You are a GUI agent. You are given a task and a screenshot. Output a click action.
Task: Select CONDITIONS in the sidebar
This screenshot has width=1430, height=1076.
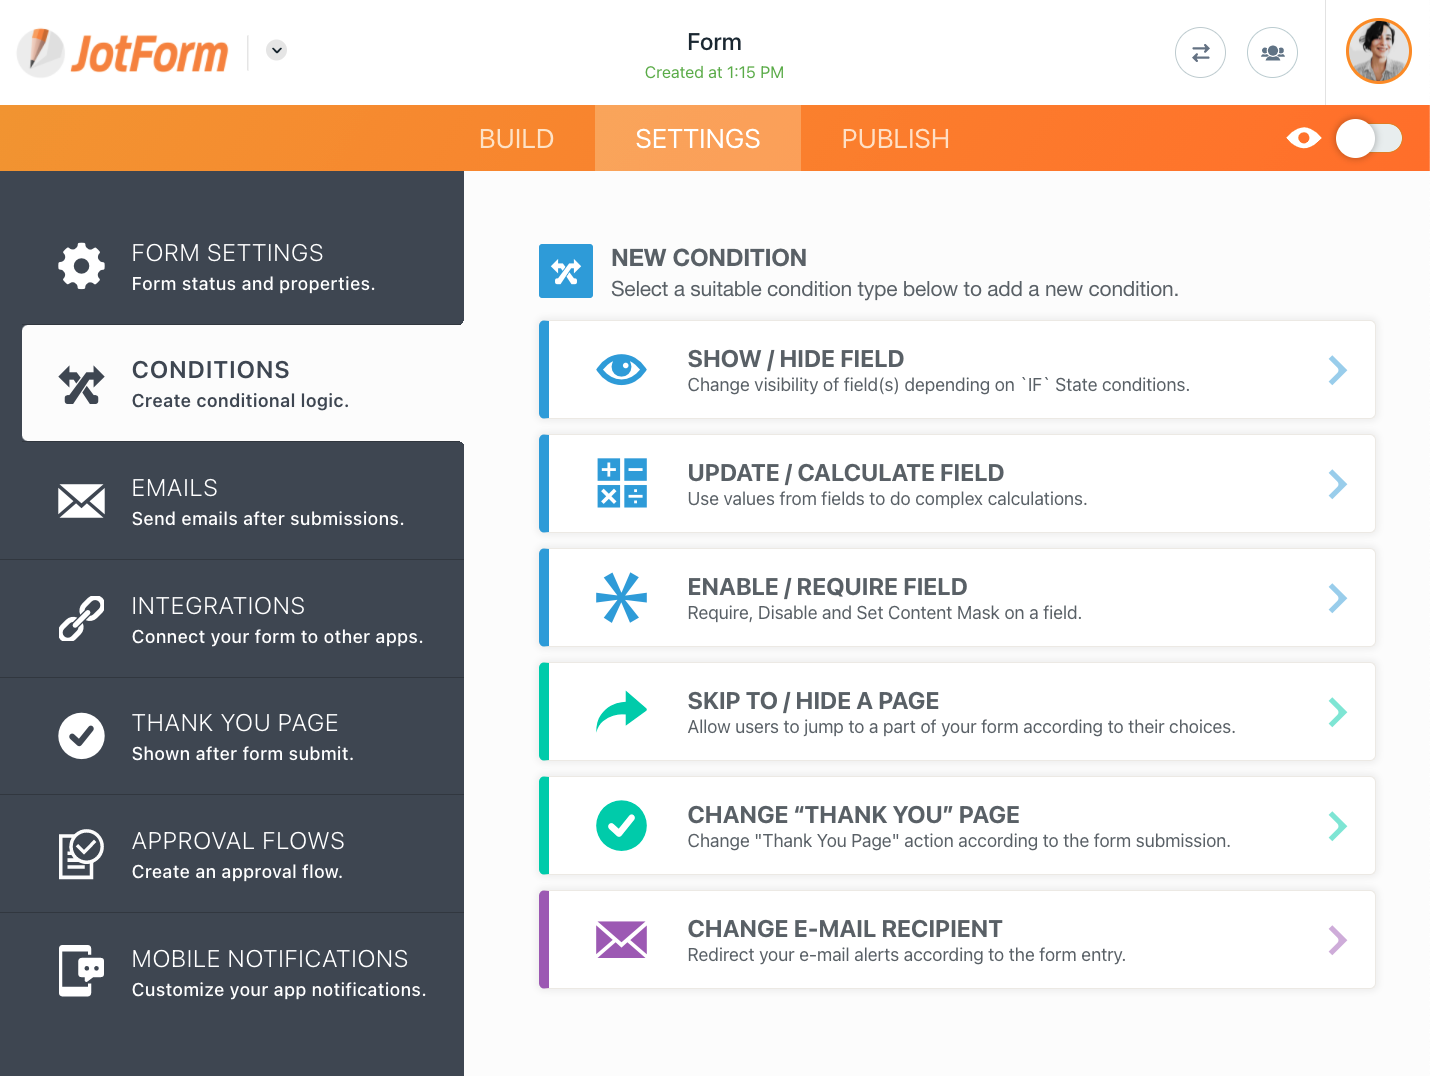coord(243,383)
